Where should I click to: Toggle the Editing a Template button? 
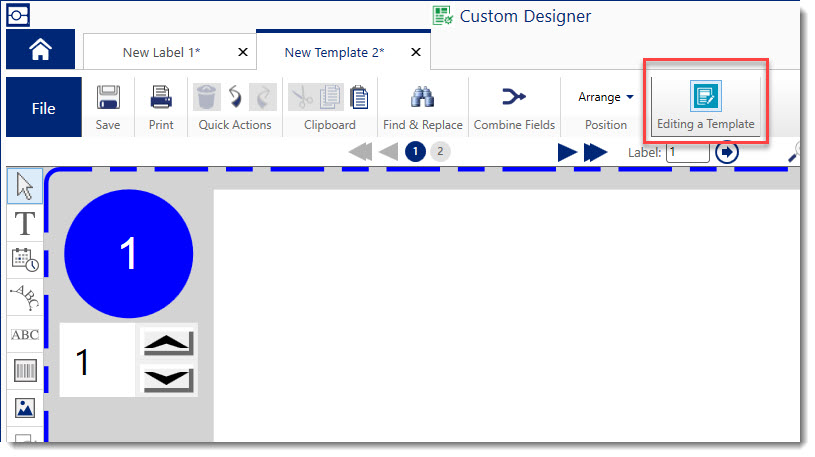tap(706, 106)
